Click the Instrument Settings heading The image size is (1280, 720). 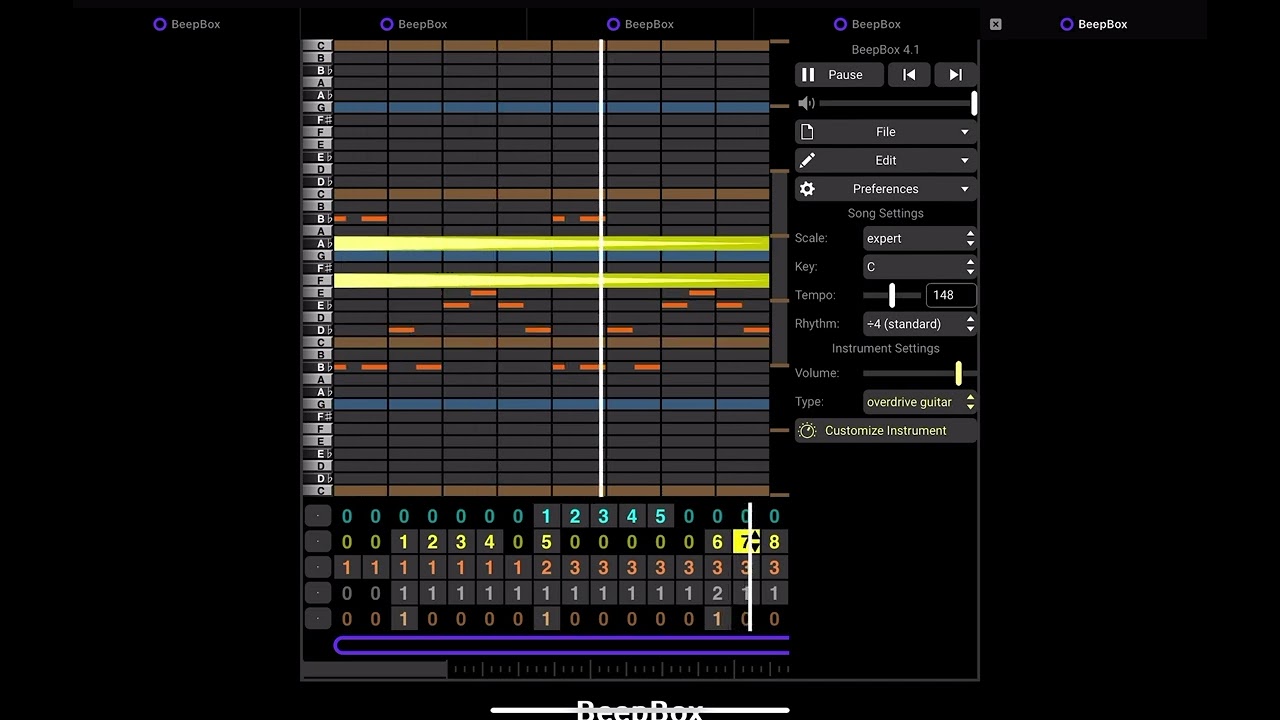pos(885,348)
